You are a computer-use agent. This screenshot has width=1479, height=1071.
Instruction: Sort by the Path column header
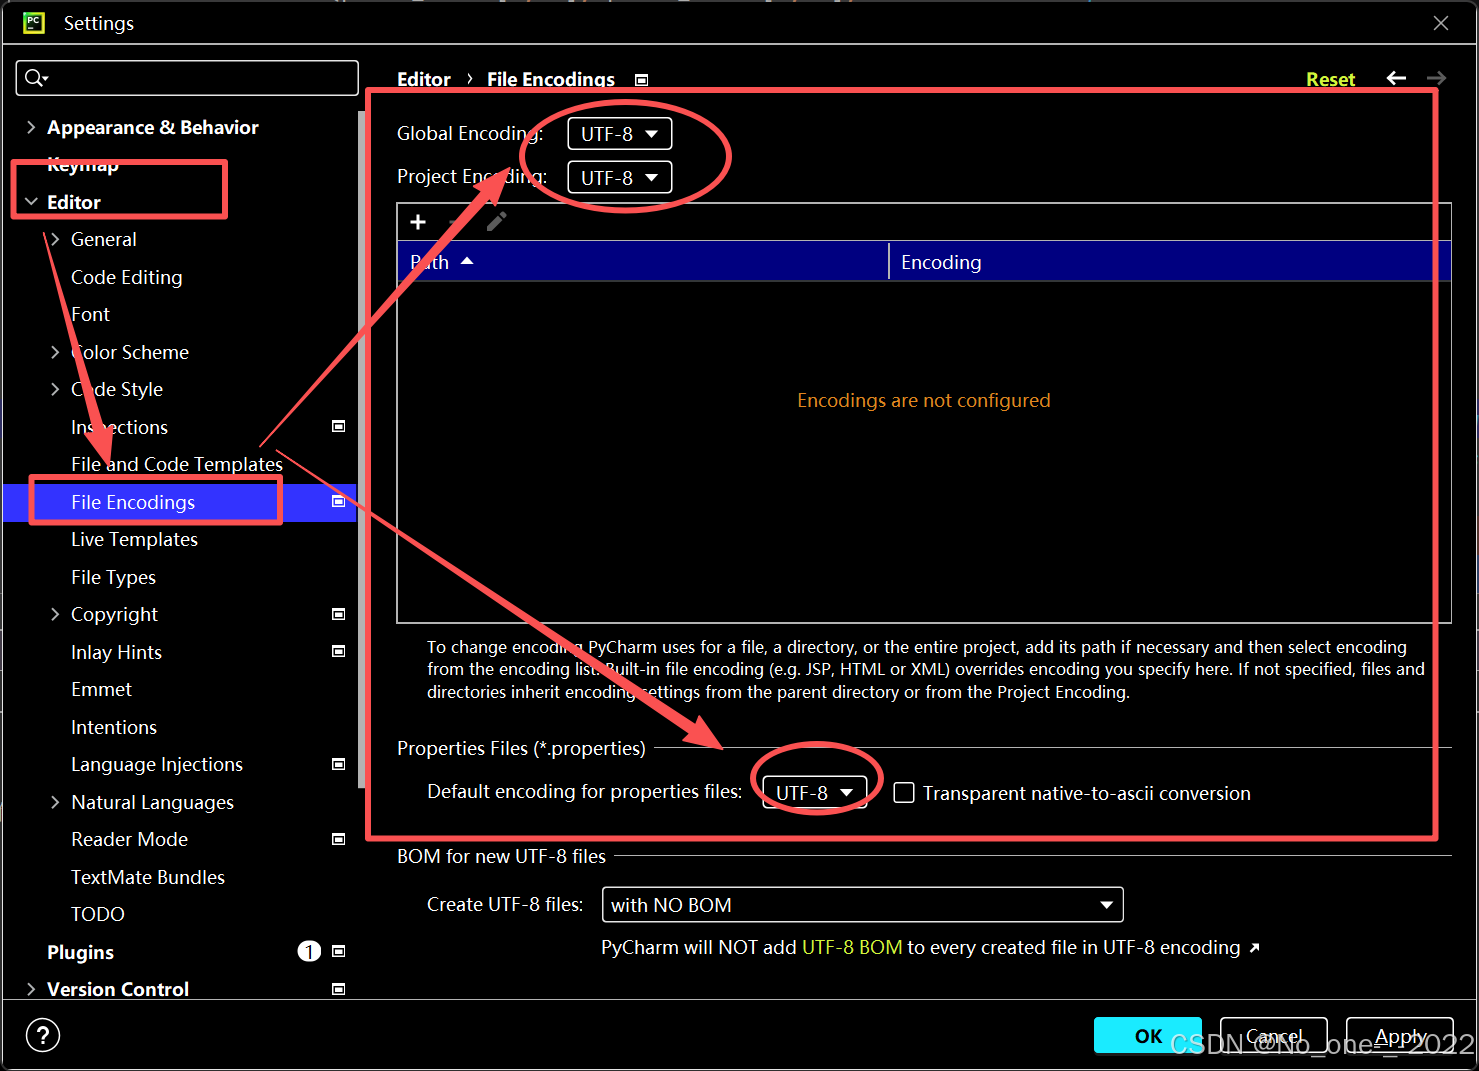click(643, 262)
